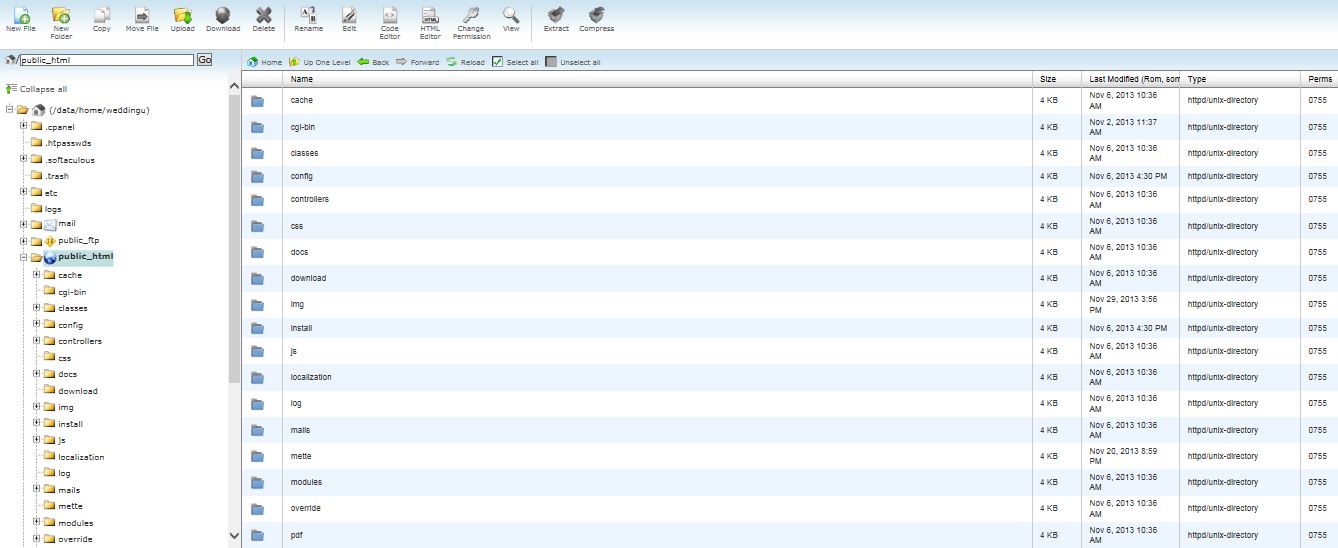1338x548 pixels.
Task: Click the New File toolbar icon
Action: point(20,16)
